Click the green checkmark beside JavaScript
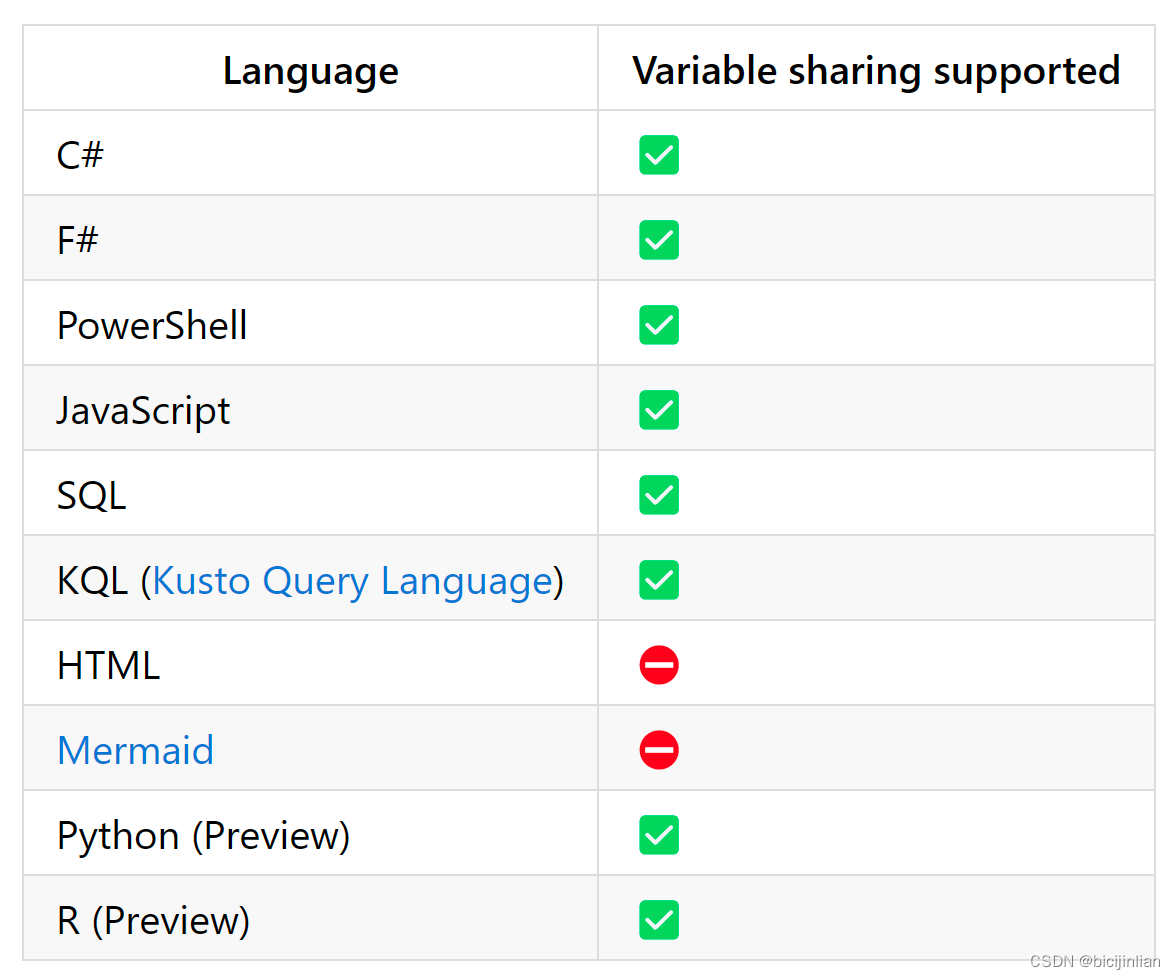This screenshot has width=1175, height=980. [659, 410]
